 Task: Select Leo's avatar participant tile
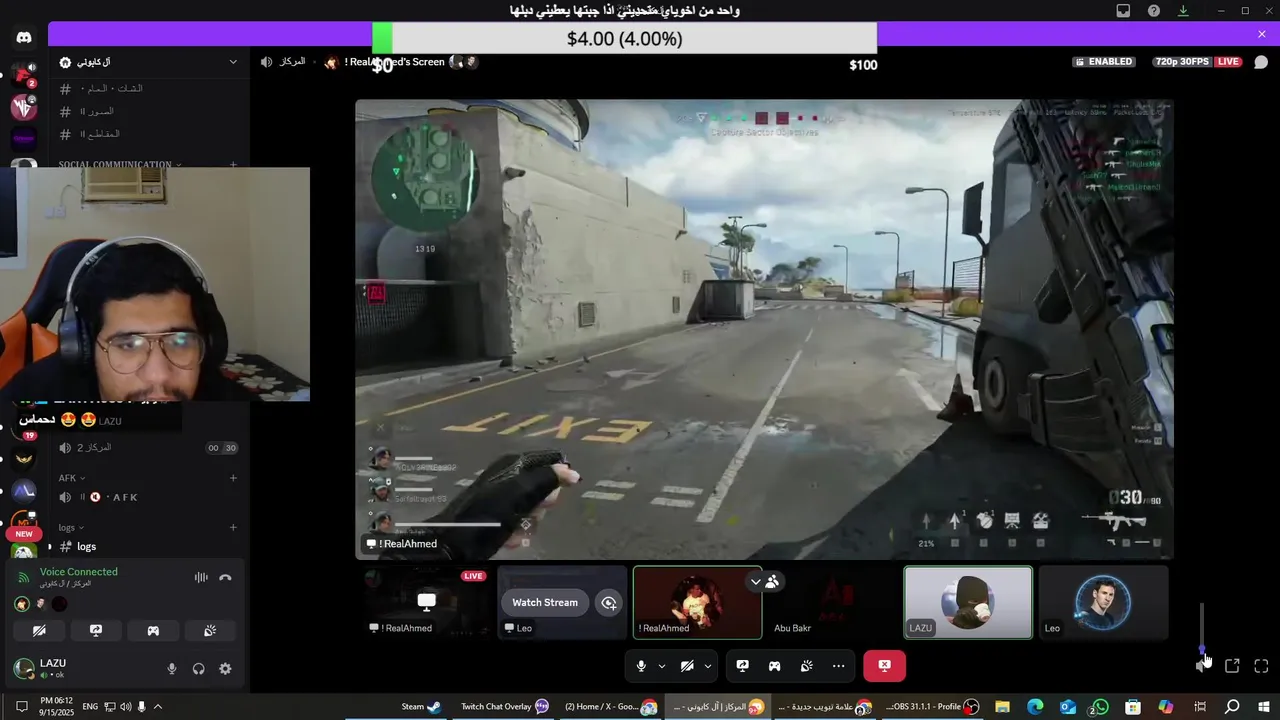coord(1103,602)
